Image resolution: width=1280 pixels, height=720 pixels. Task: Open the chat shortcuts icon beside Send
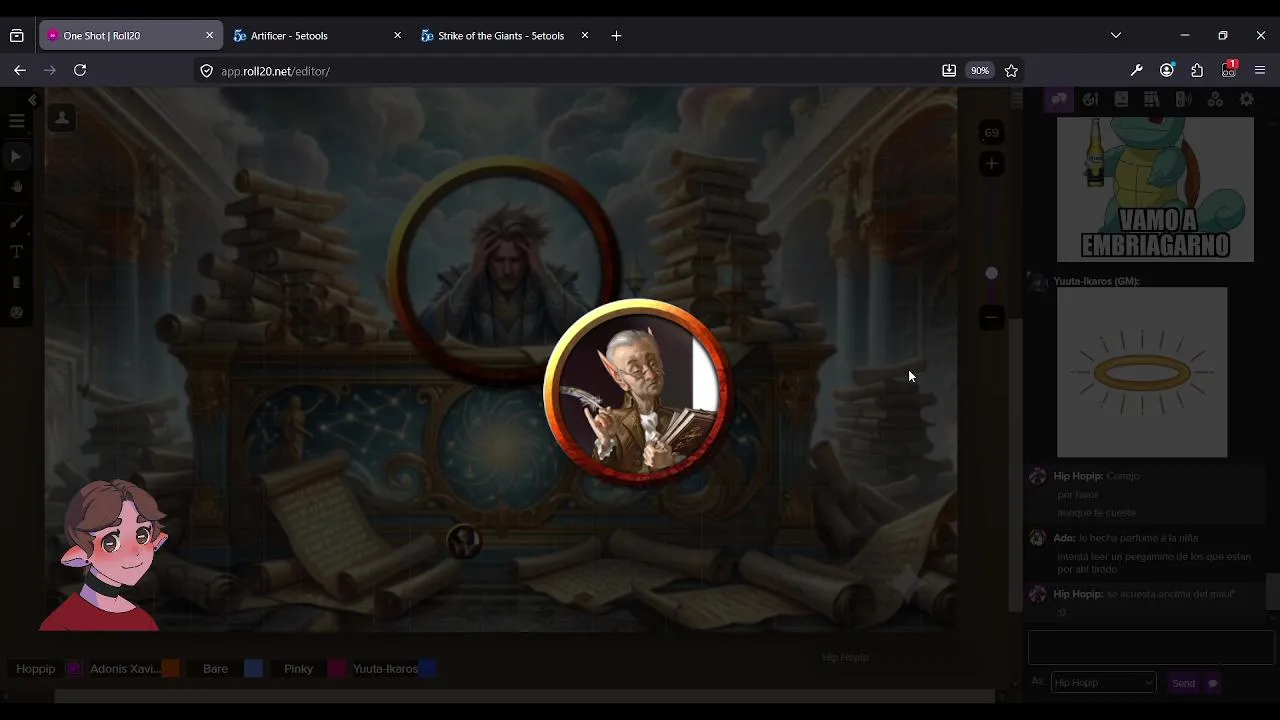click(1212, 684)
